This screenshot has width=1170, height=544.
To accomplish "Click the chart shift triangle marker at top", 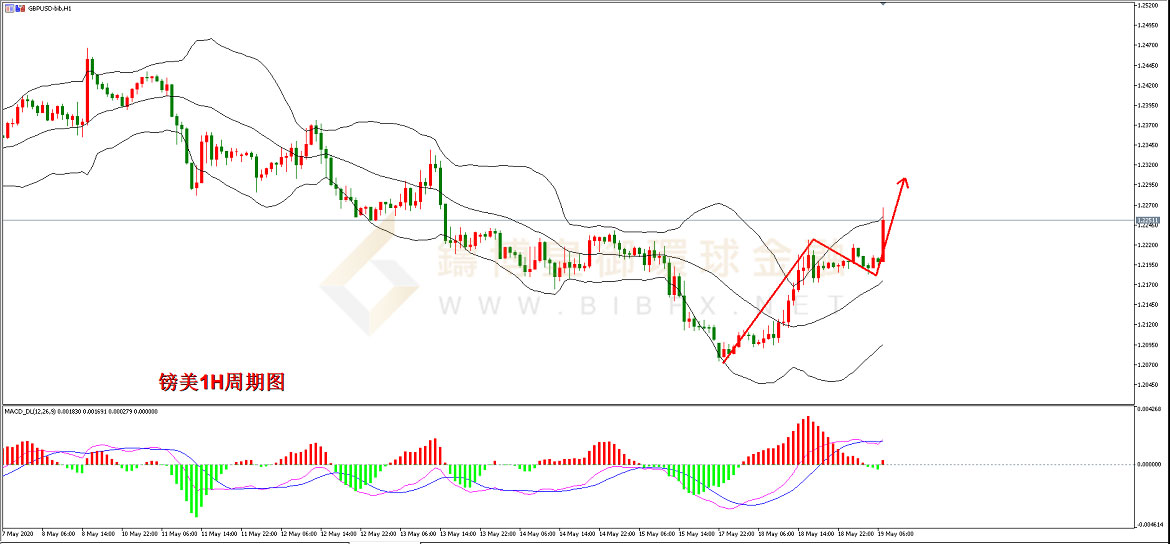I will point(883,5).
